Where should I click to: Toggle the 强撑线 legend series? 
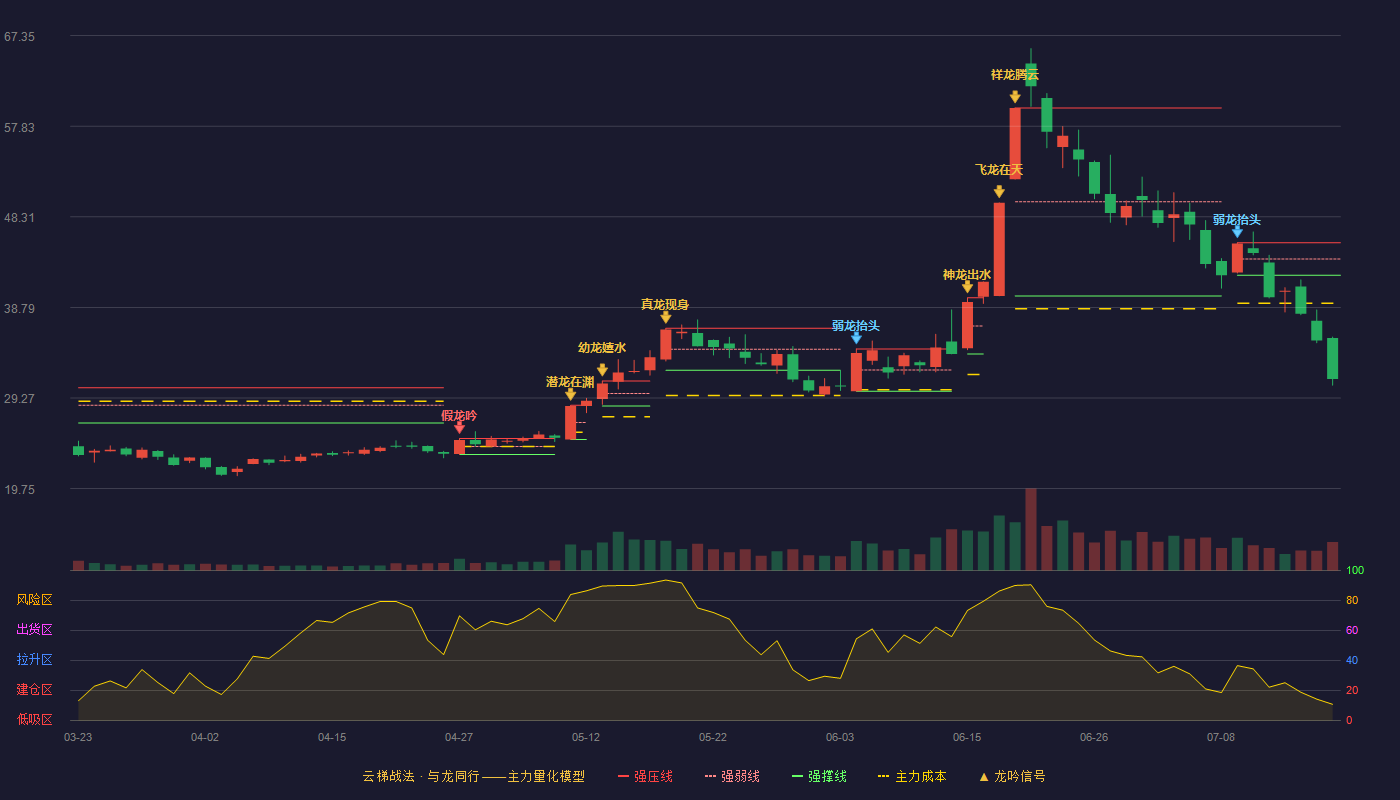(x=819, y=776)
